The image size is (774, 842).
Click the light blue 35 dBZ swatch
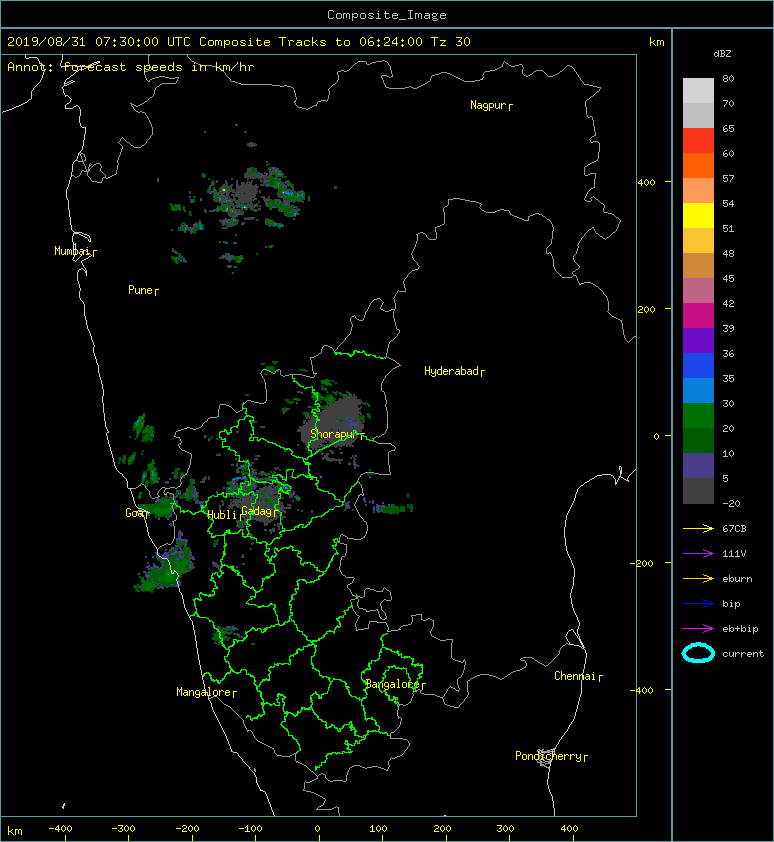coord(698,390)
